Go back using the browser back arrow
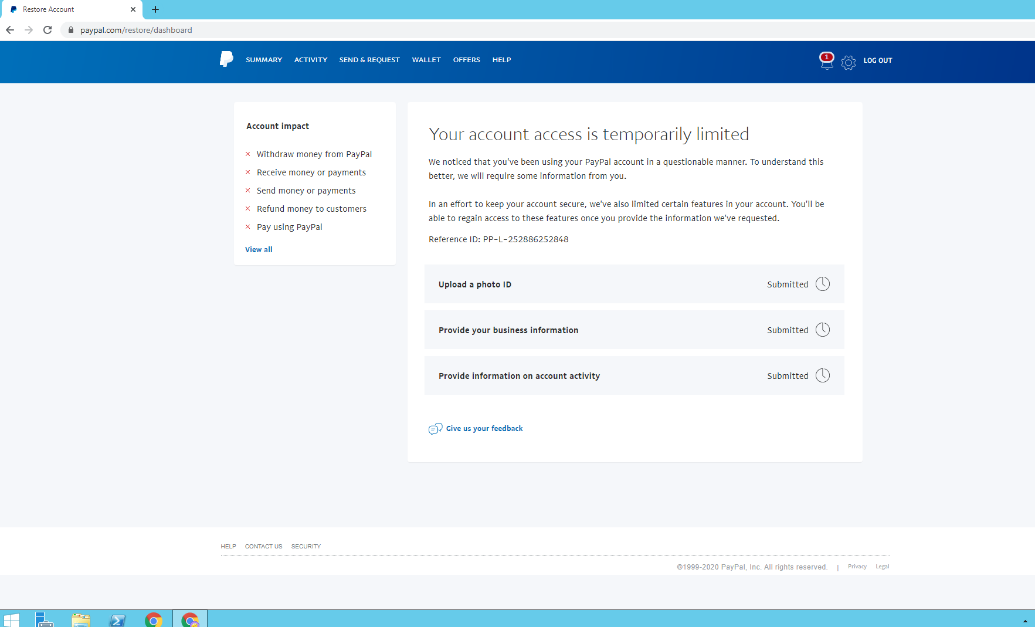The width and height of the screenshot is (1035, 627). [x=10, y=30]
